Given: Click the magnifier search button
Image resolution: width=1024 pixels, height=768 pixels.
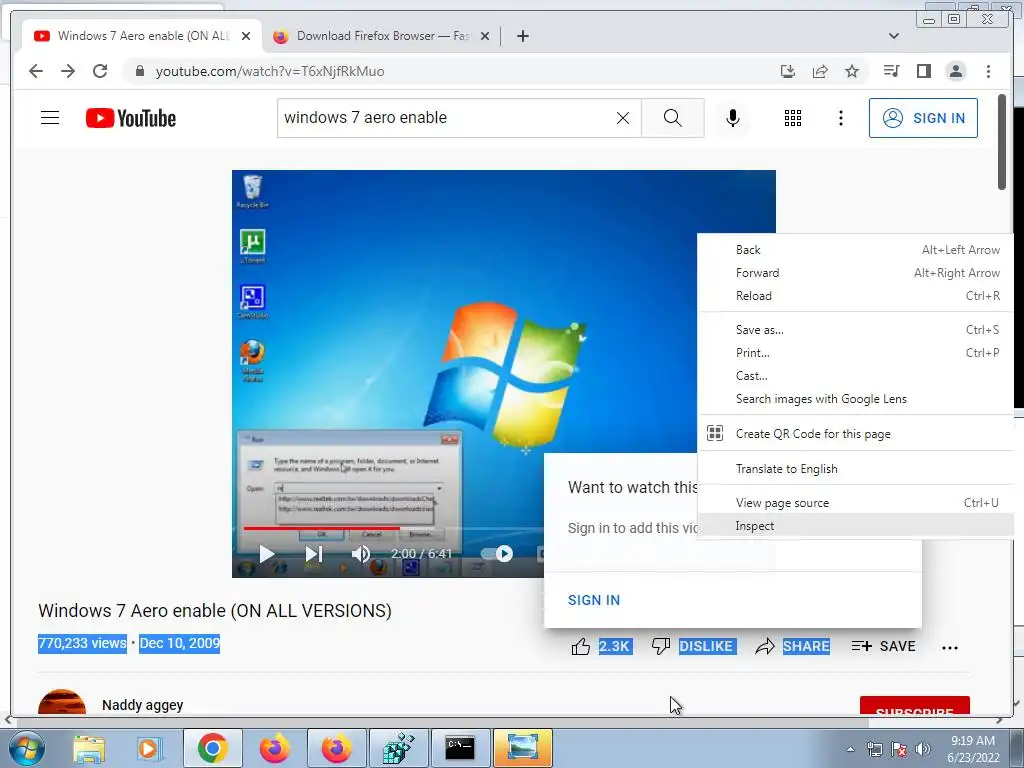Looking at the screenshot, I should (673, 118).
